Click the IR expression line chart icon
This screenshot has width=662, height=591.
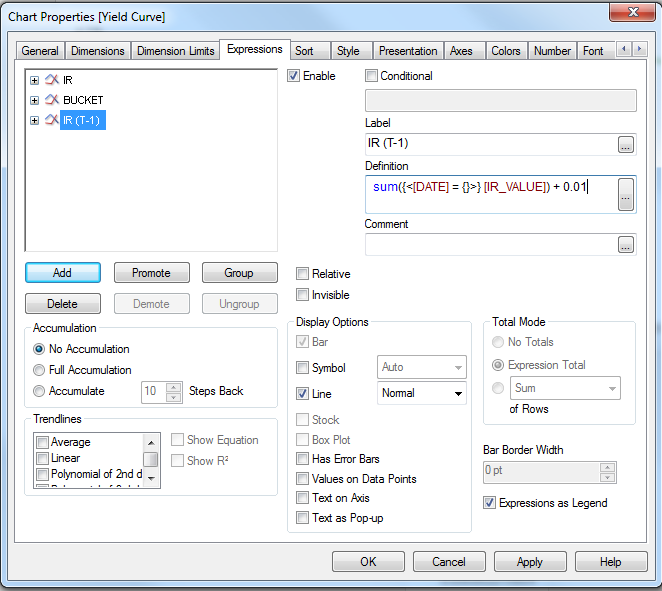click(52, 79)
